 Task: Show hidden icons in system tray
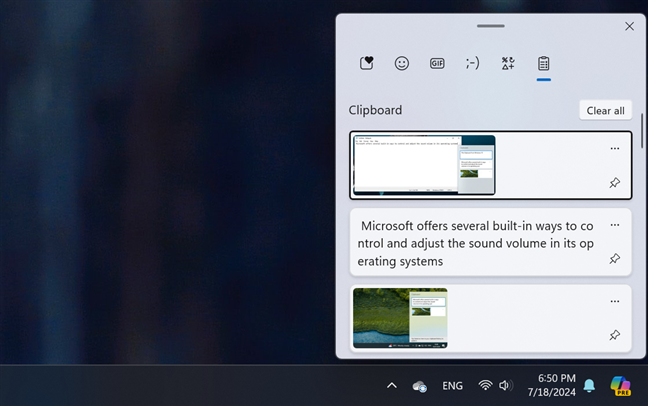(392, 386)
